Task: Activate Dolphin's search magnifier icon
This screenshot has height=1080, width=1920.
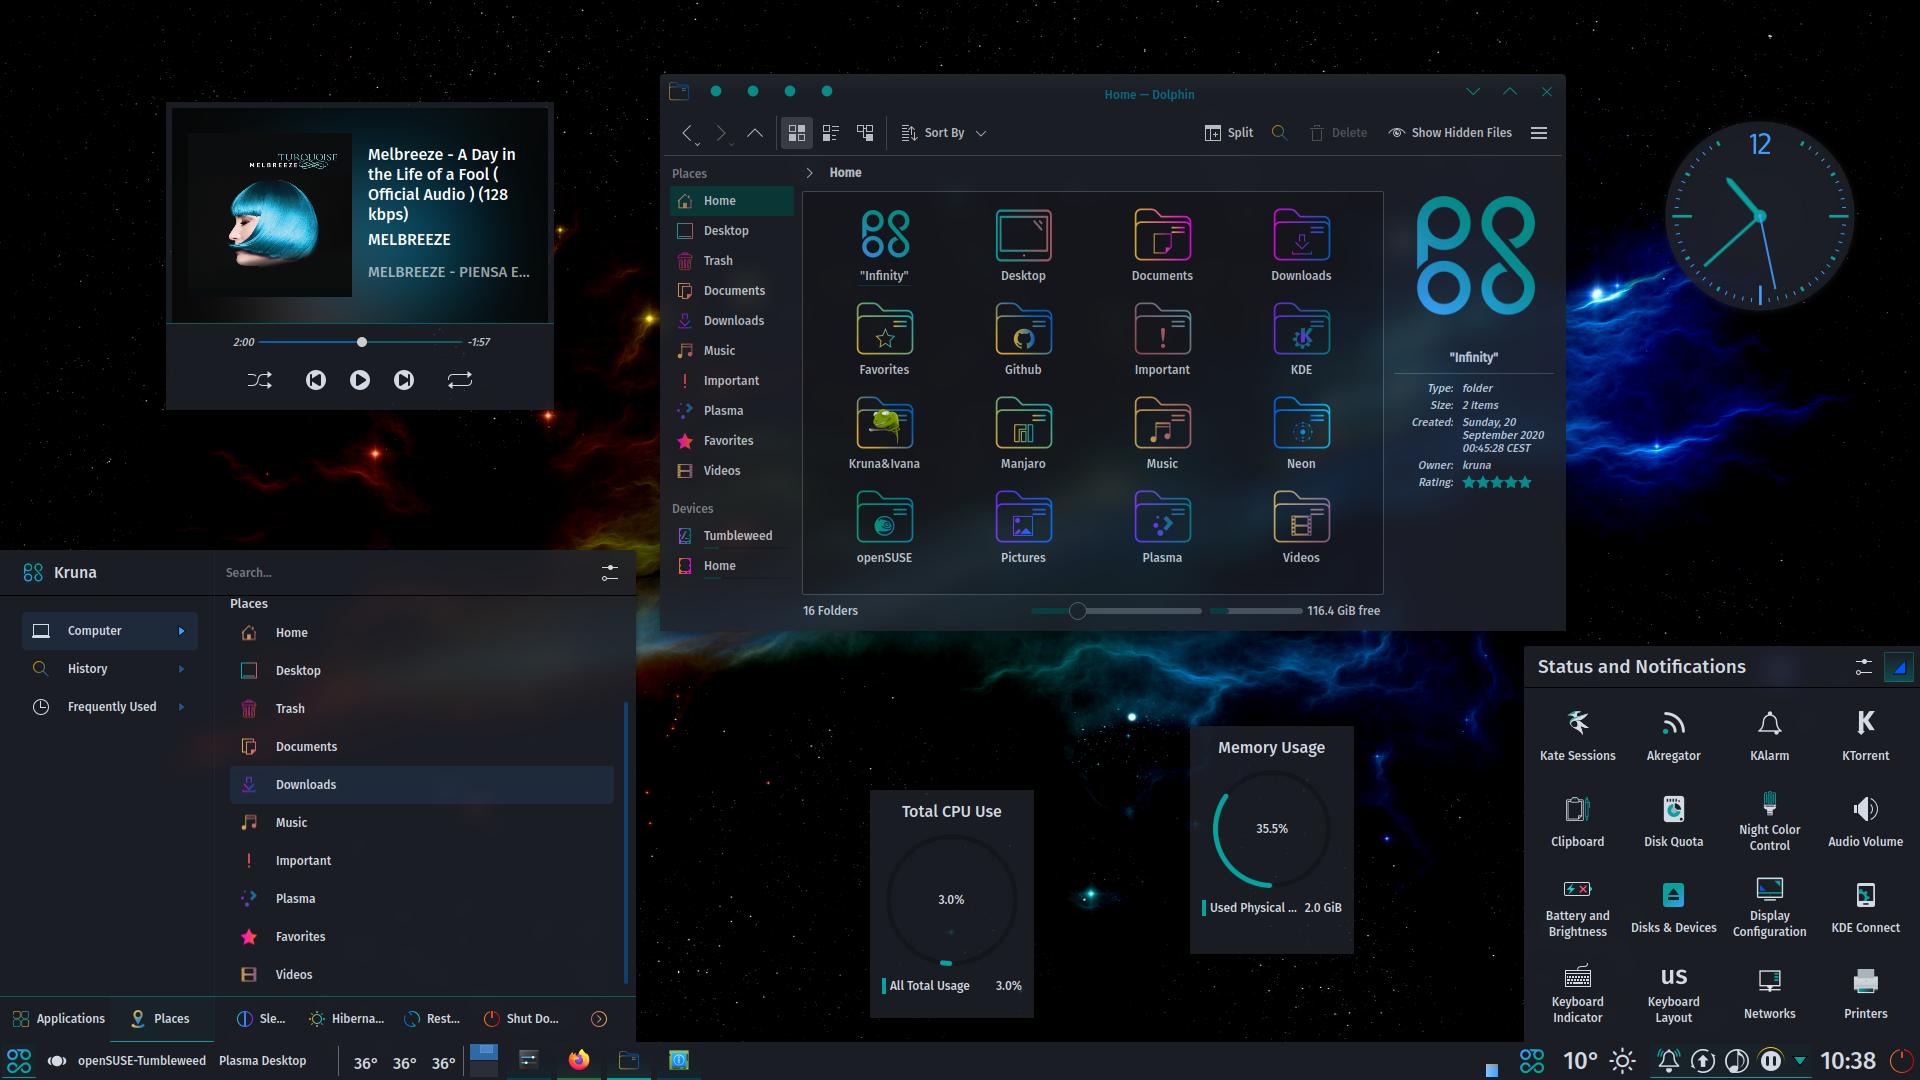Action: (x=1280, y=132)
